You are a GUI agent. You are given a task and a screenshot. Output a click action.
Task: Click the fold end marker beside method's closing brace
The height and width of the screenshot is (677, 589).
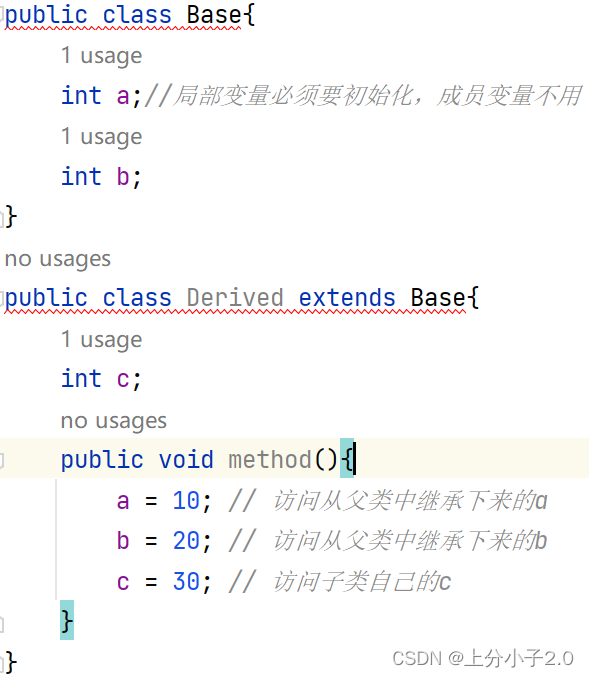[2, 623]
